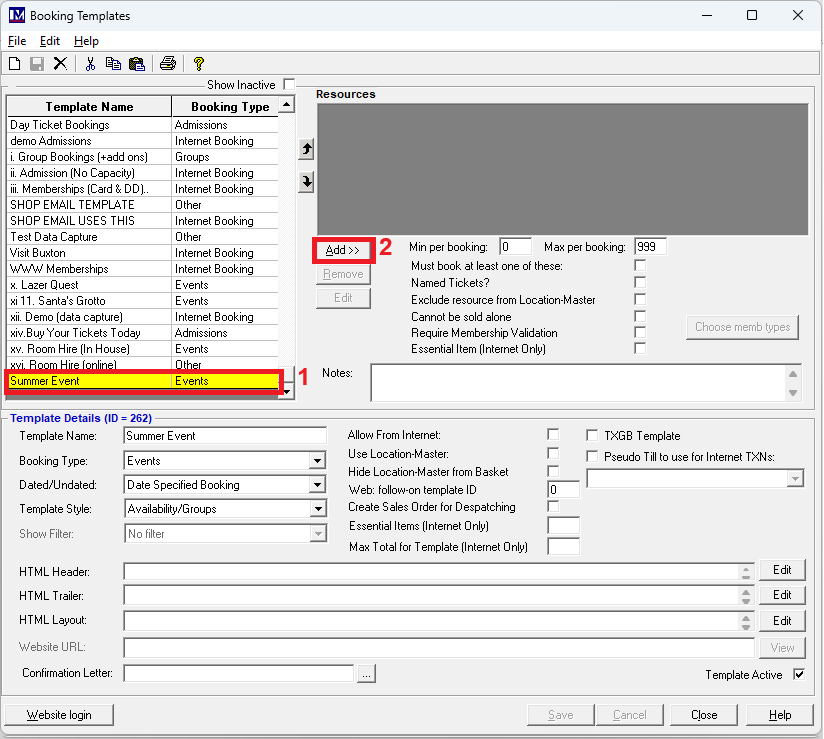
Task: Toggle the TXGB Template checkbox
Action: coord(593,436)
